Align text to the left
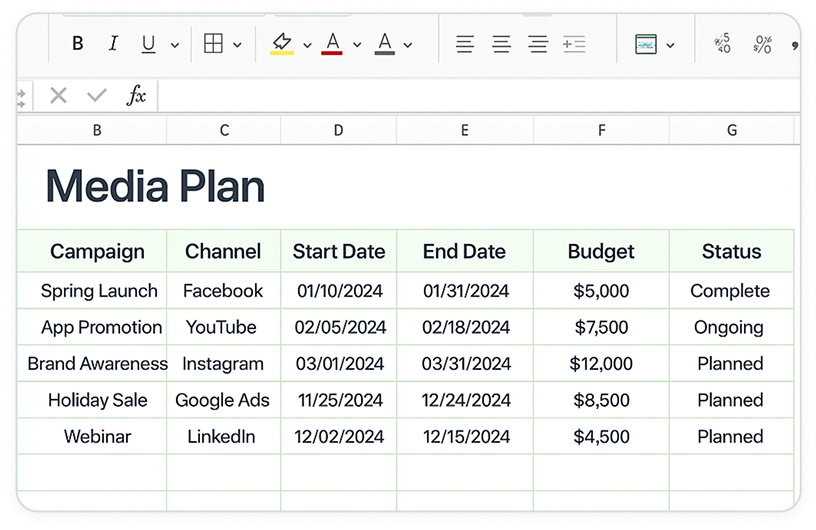Viewport: 816px width, 530px height. [x=465, y=44]
